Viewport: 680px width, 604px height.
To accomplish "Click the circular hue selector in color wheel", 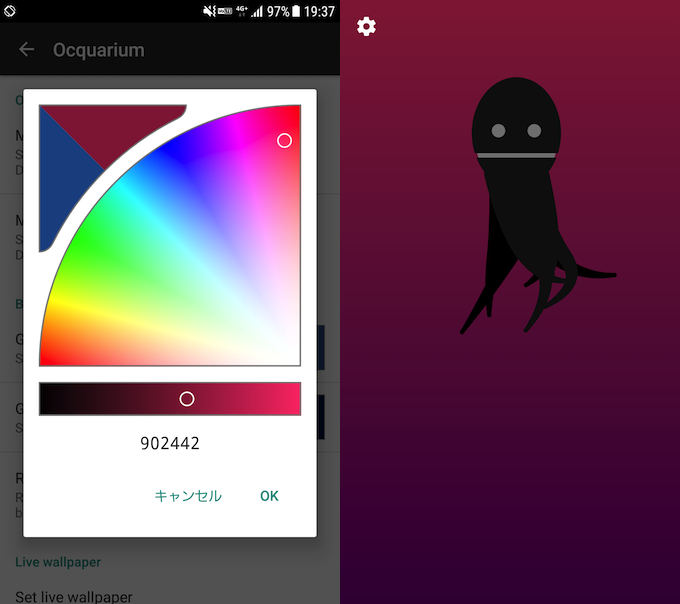I will tap(284, 140).
